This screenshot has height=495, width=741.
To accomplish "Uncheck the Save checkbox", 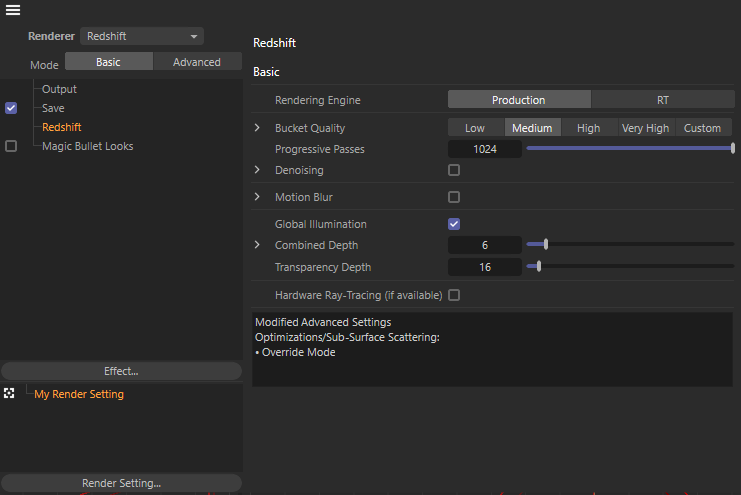I will click(11, 108).
